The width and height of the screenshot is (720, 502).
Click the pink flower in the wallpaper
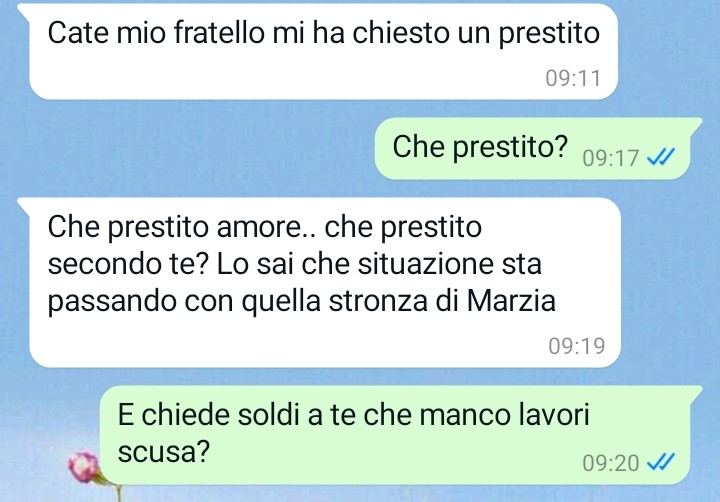point(84,467)
